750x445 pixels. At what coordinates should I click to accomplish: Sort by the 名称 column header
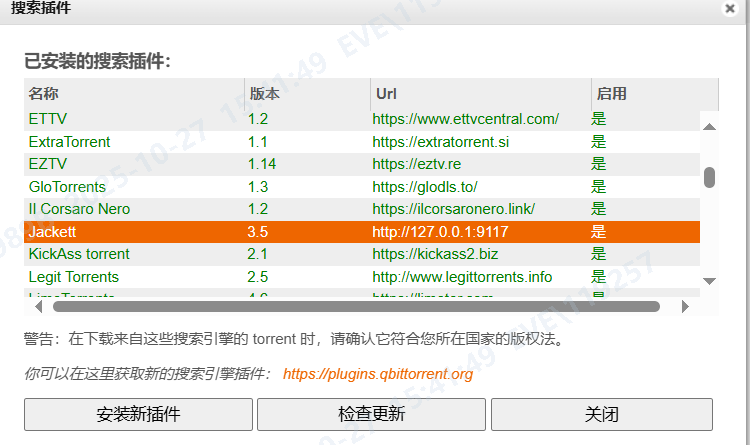pyautogui.click(x=134, y=93)
